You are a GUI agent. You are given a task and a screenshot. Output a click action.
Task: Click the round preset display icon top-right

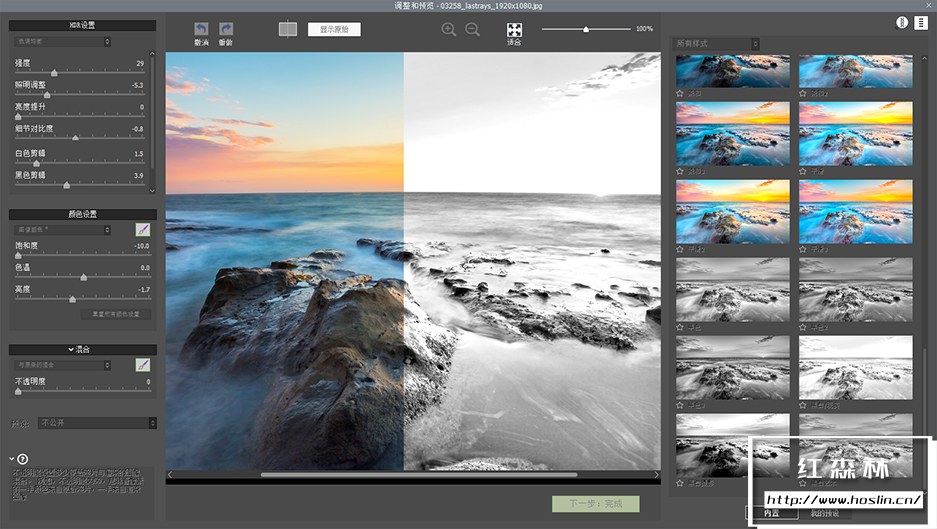[901, 22]
